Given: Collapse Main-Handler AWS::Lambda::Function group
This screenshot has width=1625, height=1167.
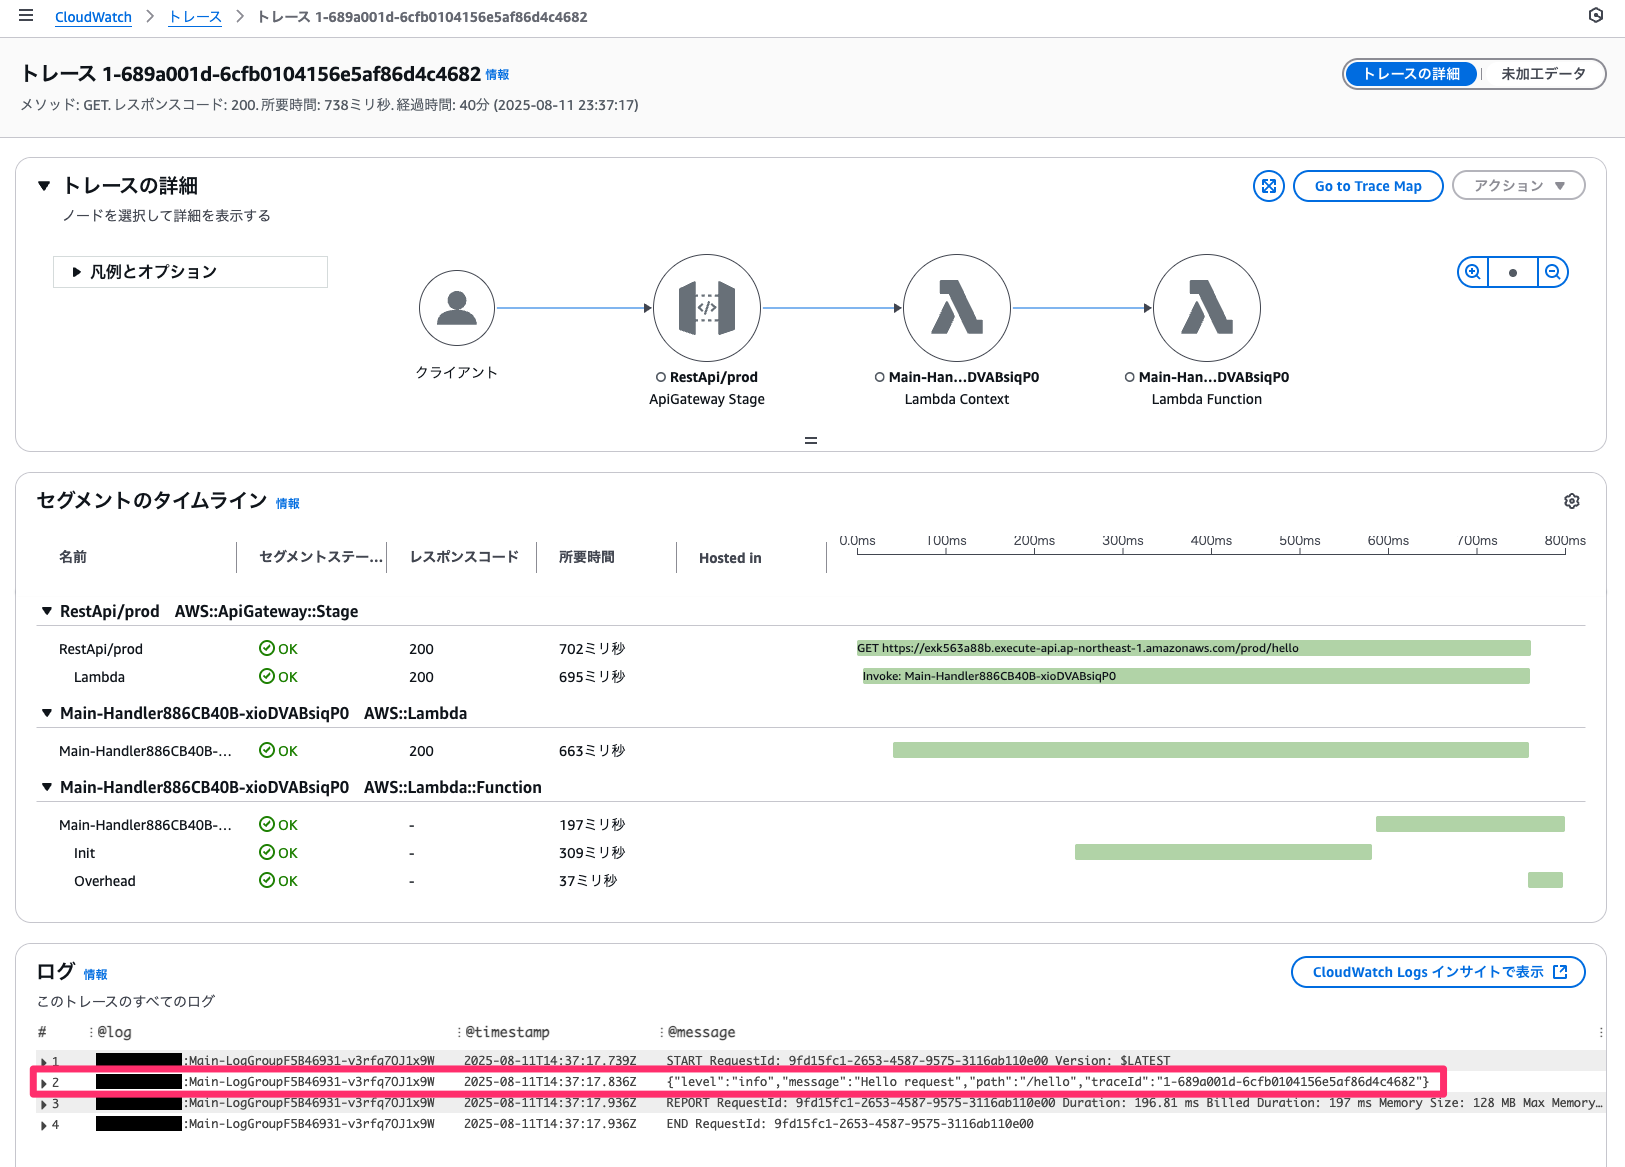Looking at the screenshot, I should pos(46,787).
